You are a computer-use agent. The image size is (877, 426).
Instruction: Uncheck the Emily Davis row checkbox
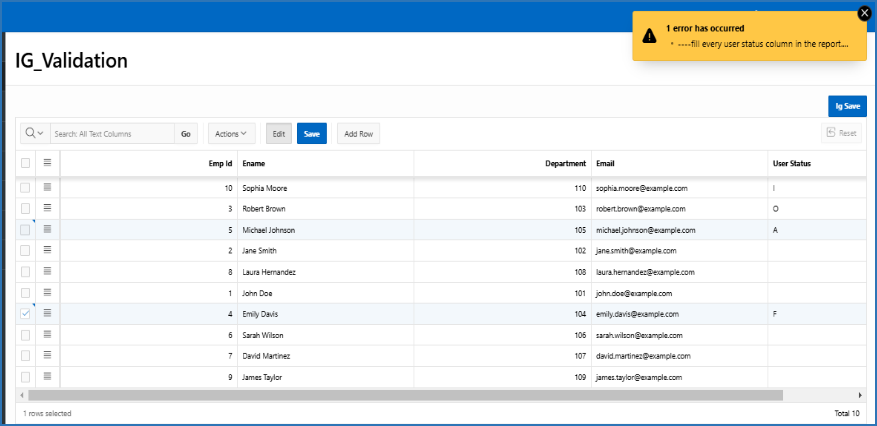26,314
